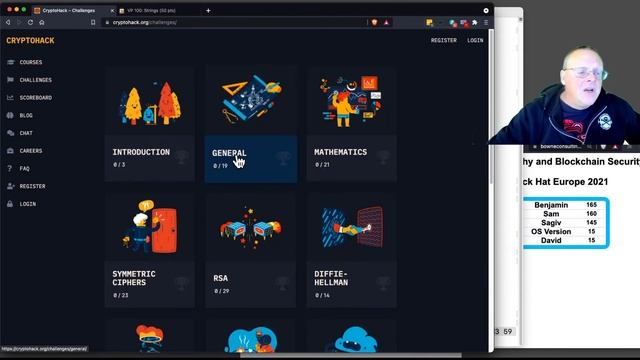Open the browser hamburger menu
The width and height of the screenshot is (640, 360).
[486, 23]
